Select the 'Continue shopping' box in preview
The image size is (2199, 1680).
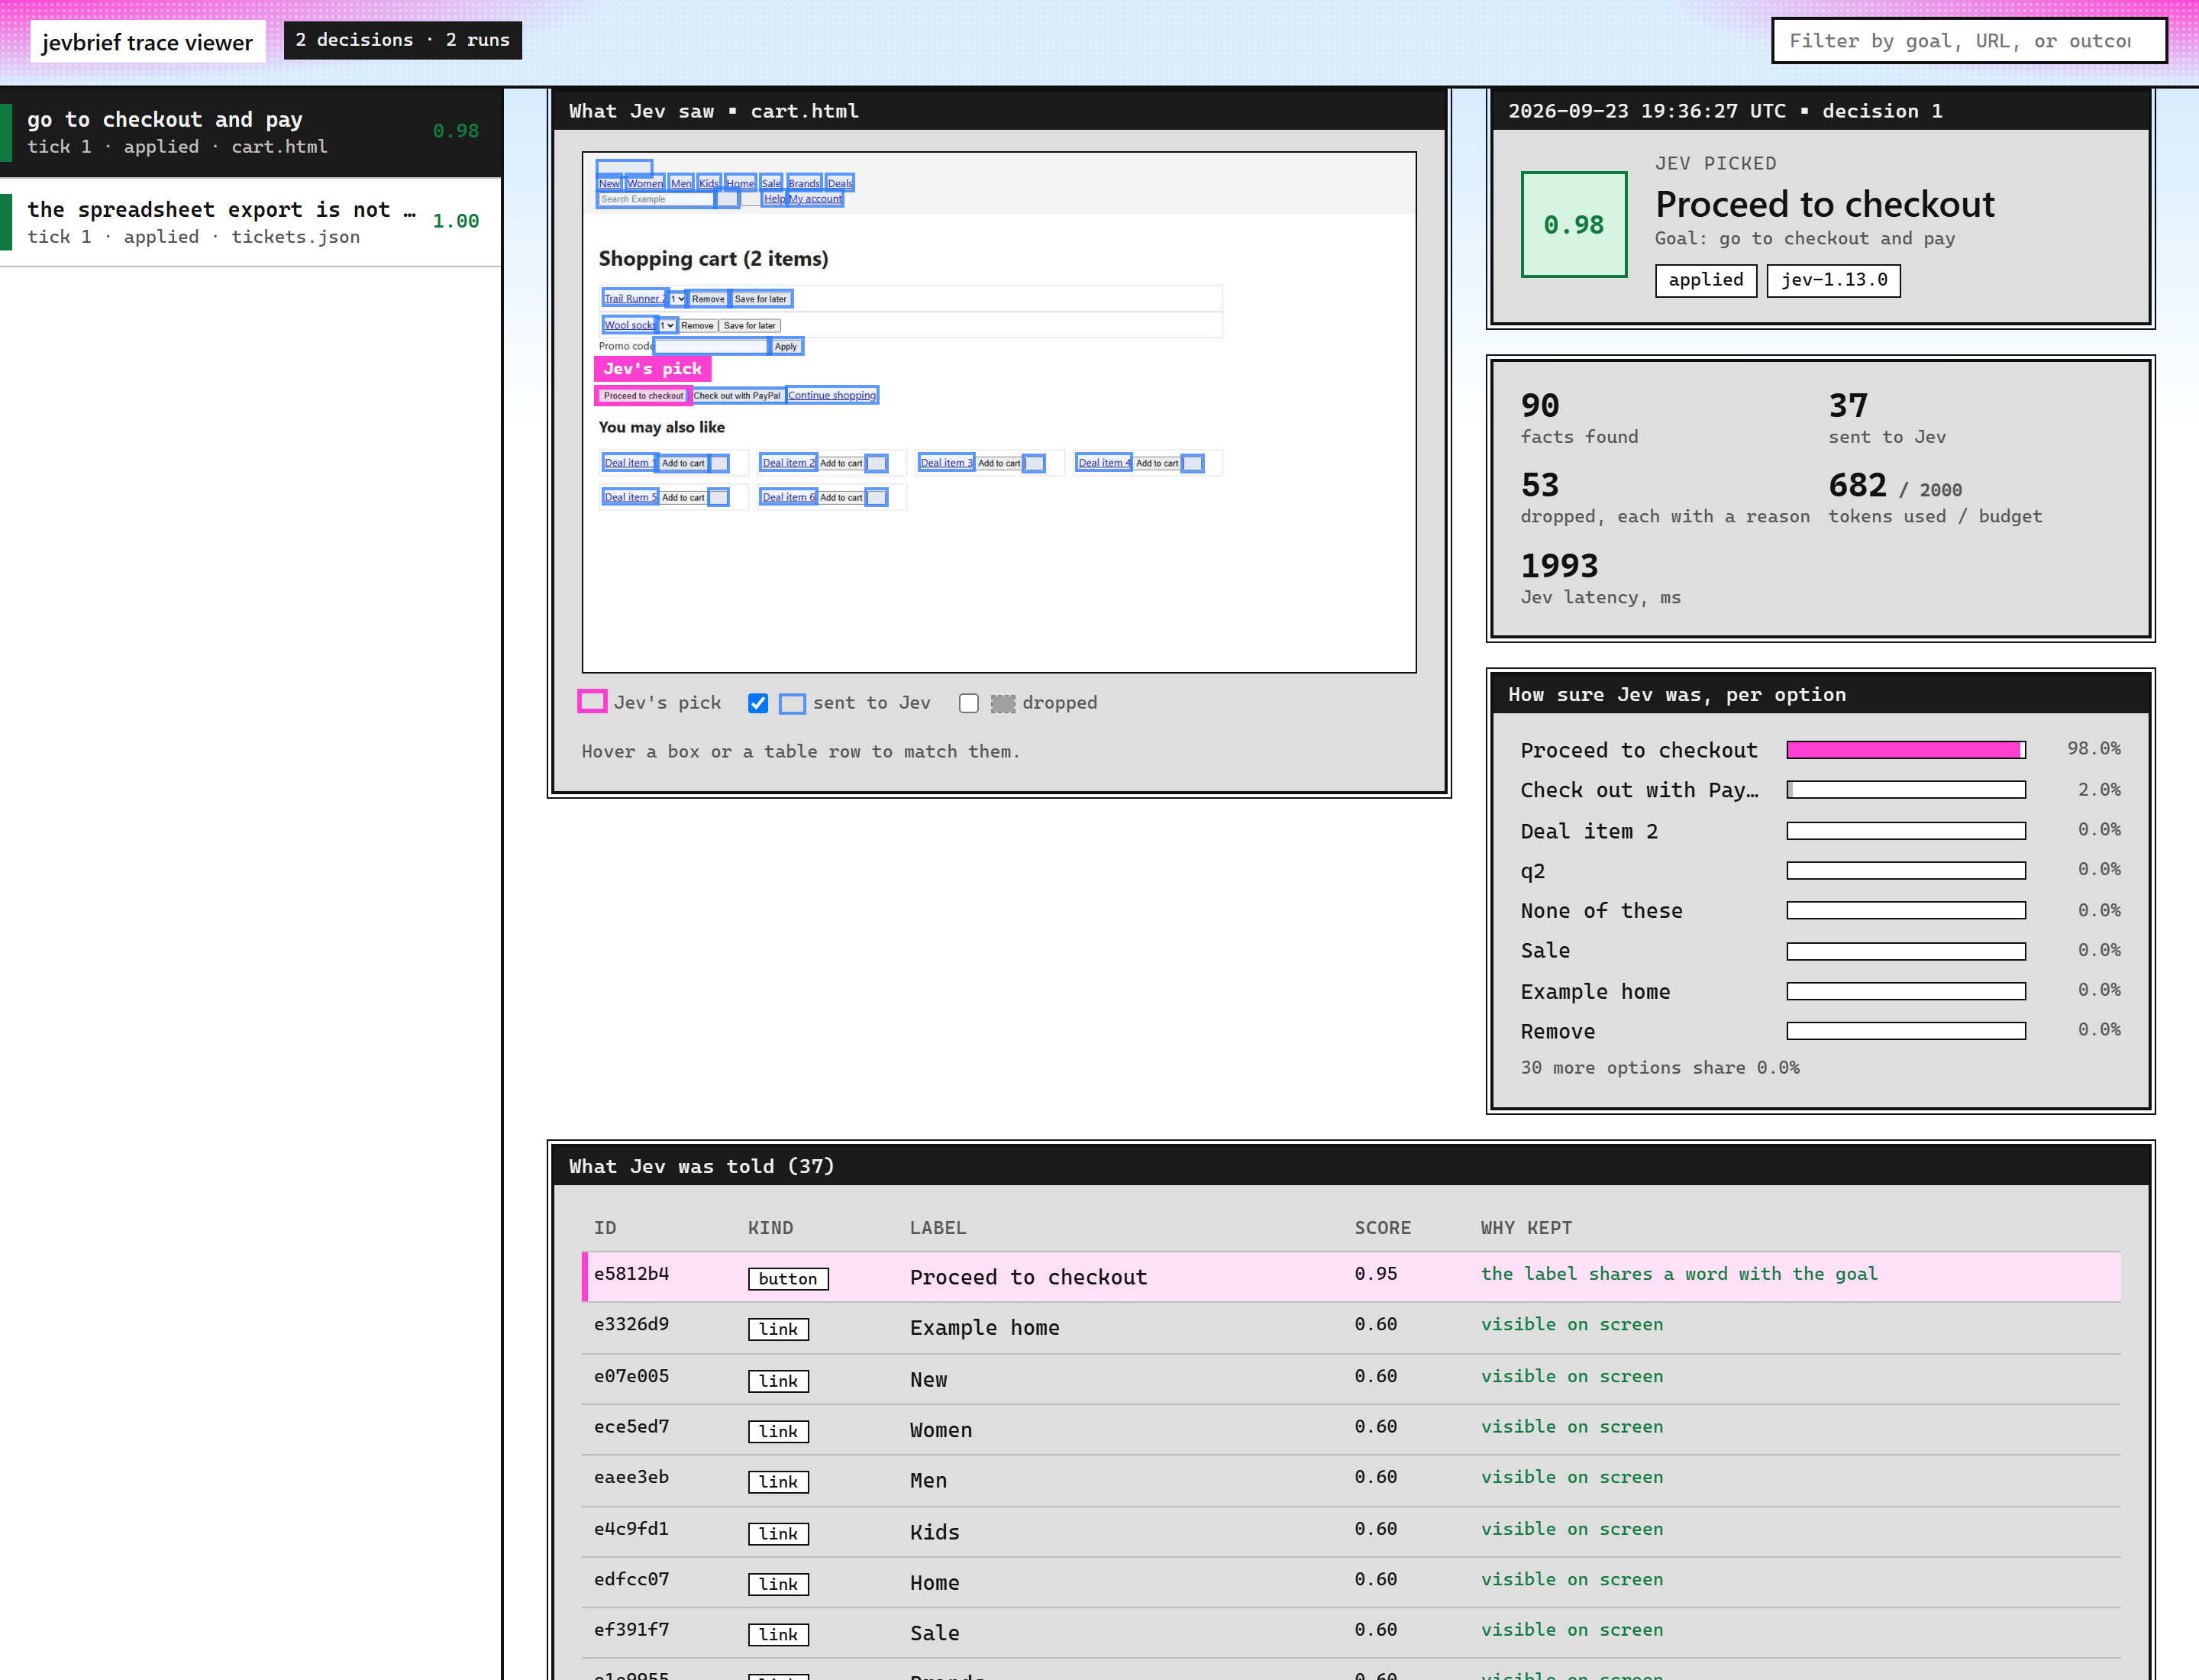point(832,396)
